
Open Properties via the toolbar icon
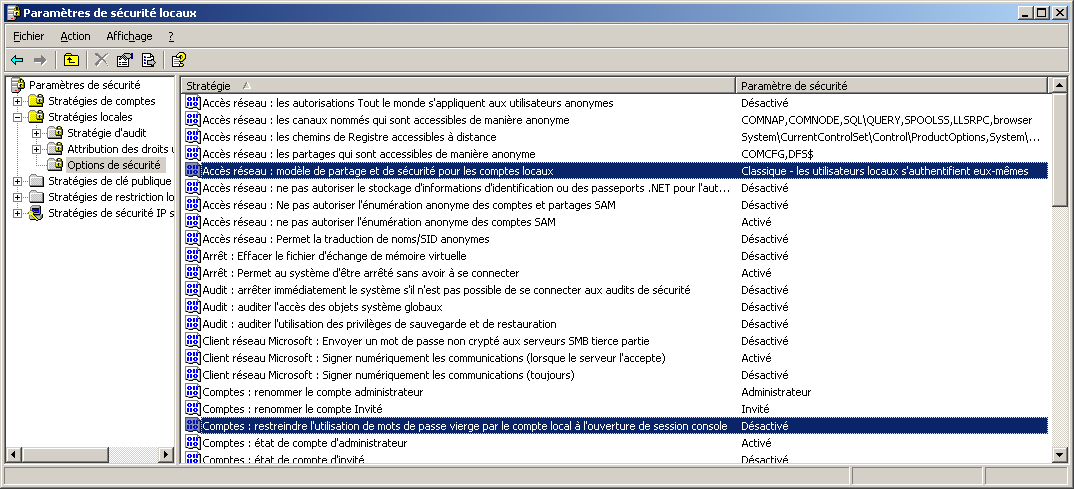[x=125, y=60]
